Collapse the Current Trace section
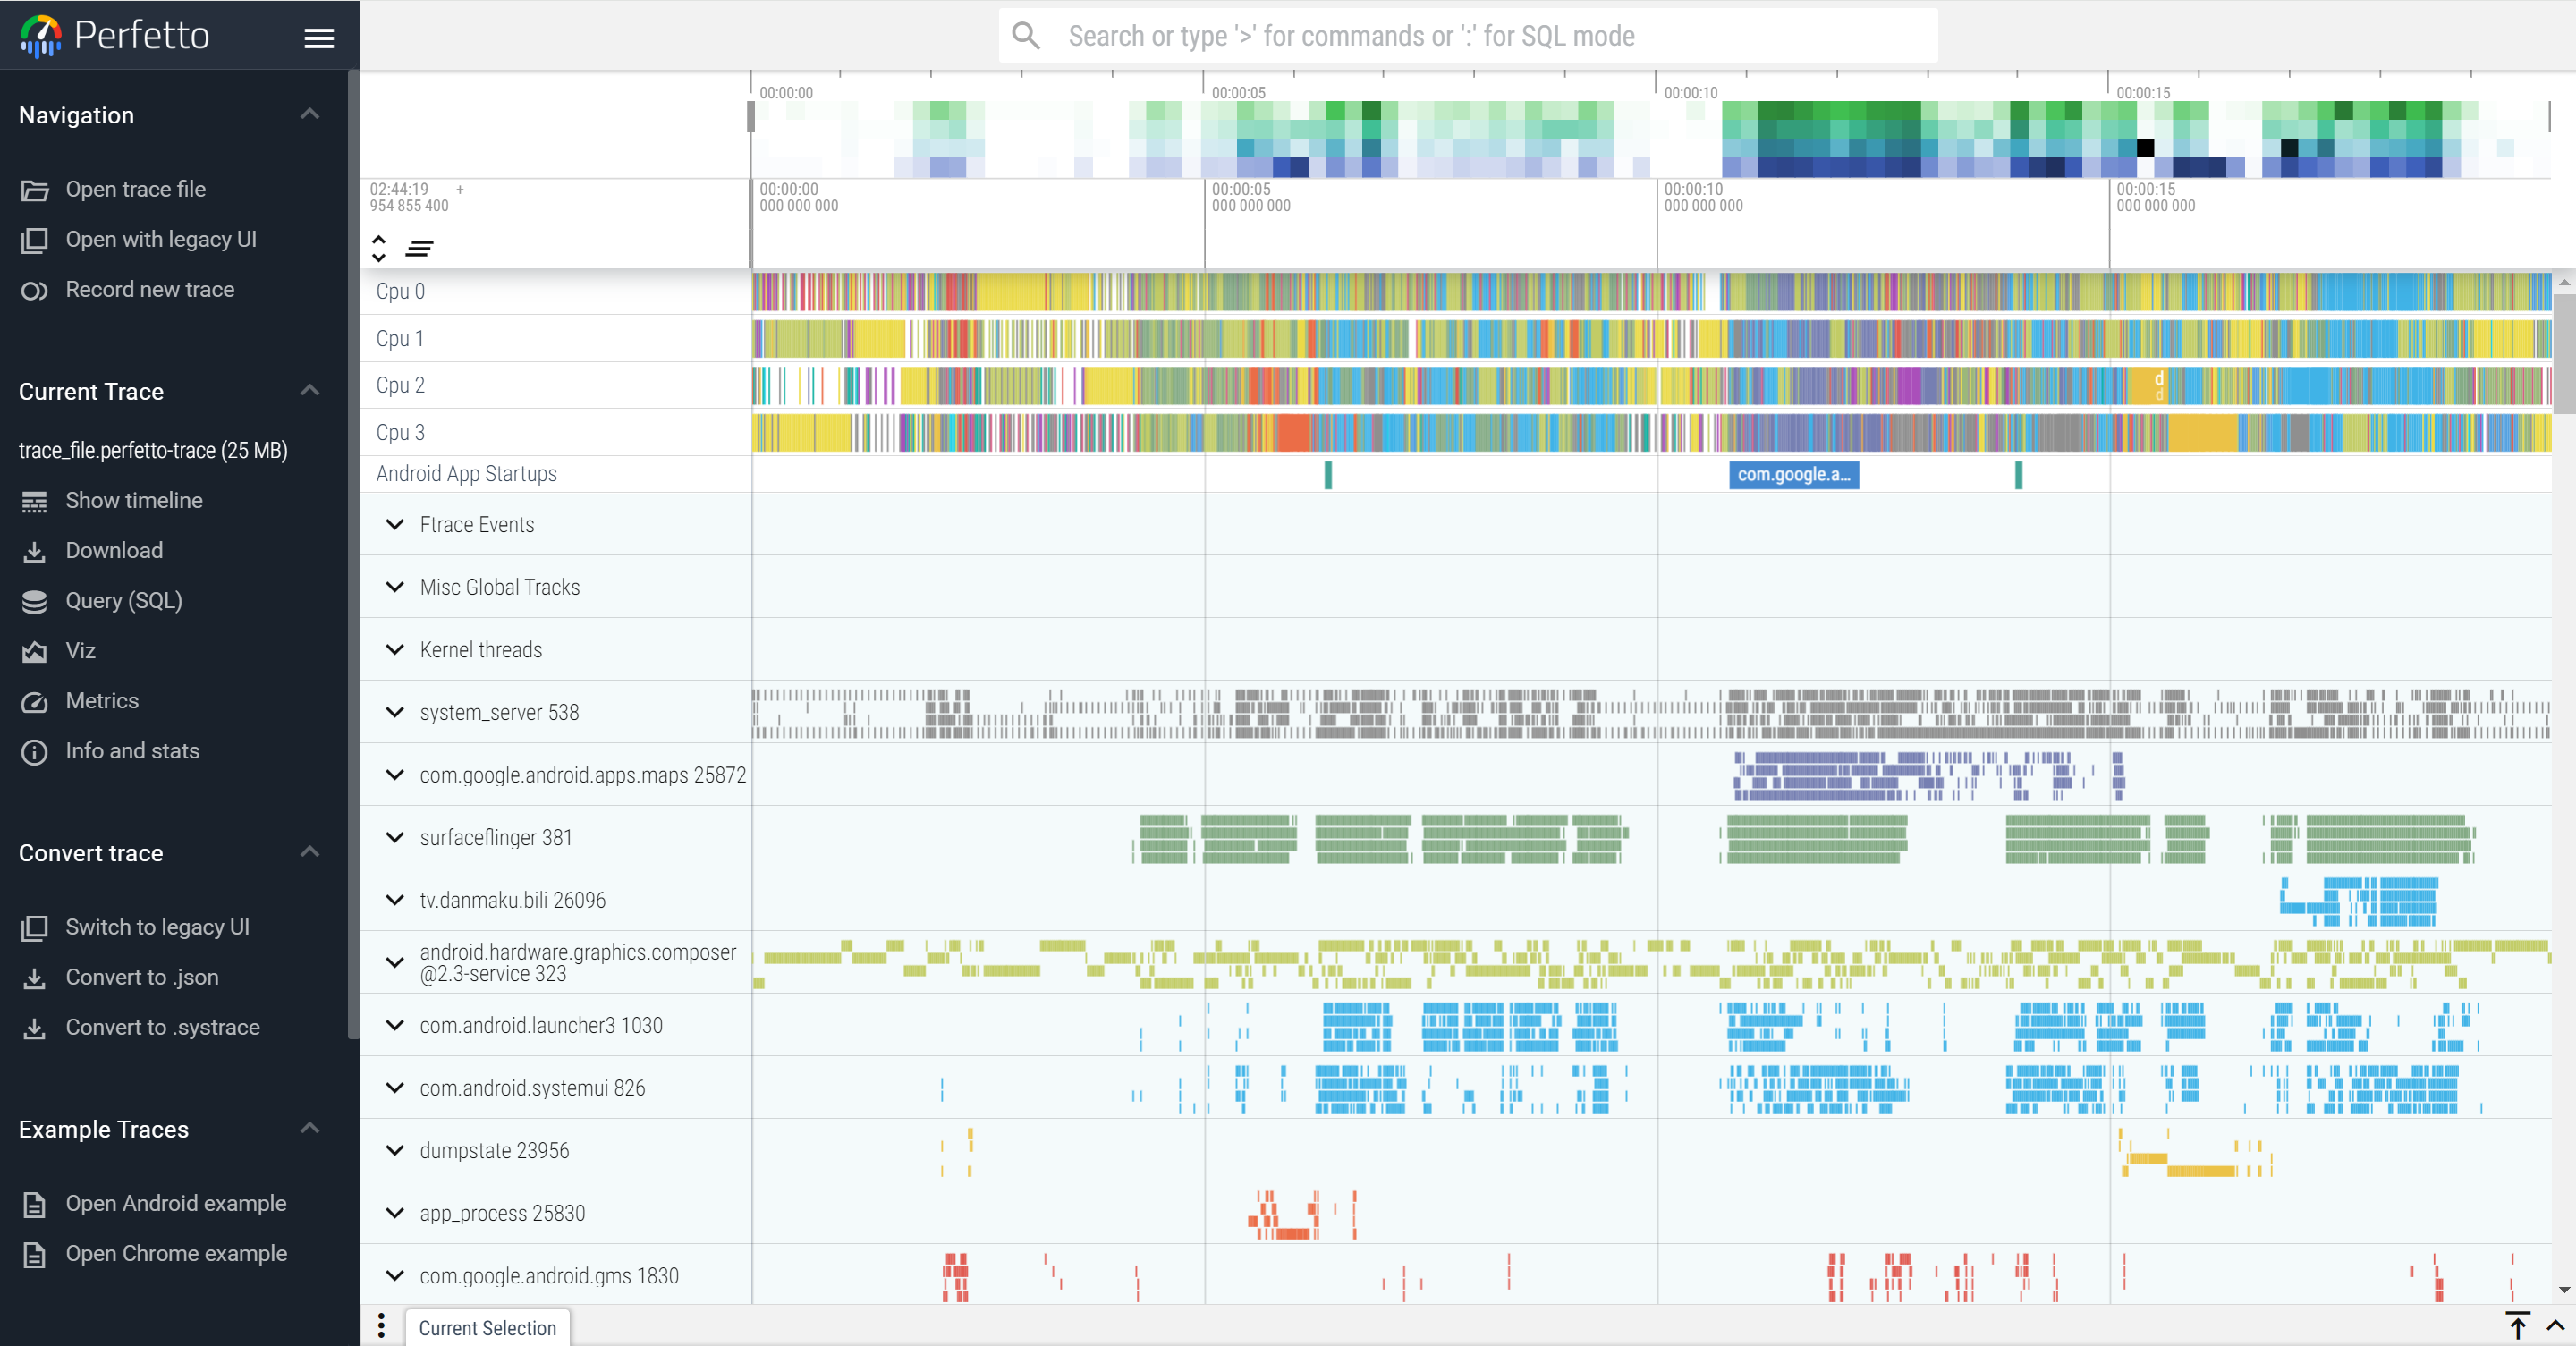The height and width of the screenshot is (1346, 2576). click(x=310, y=390)
